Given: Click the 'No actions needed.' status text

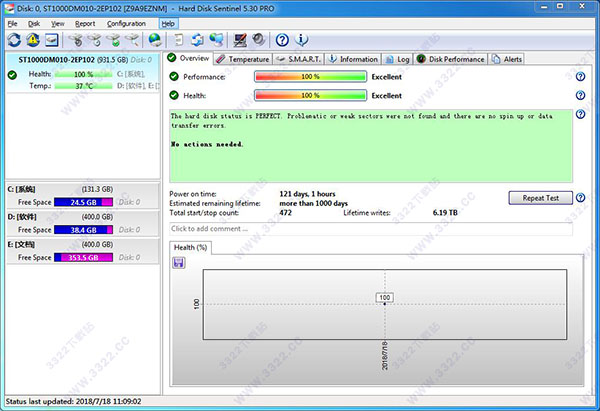Looking at the screenshot, I should [x=207, y=144].
